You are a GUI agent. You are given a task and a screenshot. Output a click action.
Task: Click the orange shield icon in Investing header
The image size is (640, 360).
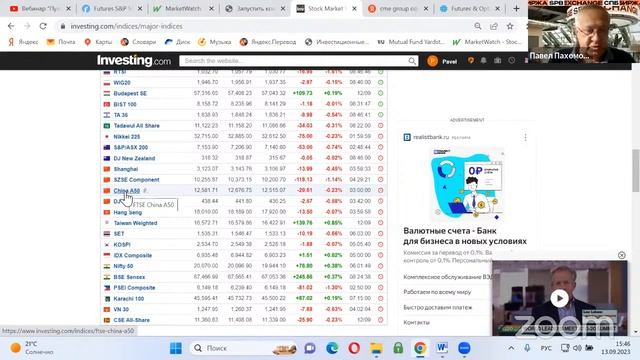(471, 60)
